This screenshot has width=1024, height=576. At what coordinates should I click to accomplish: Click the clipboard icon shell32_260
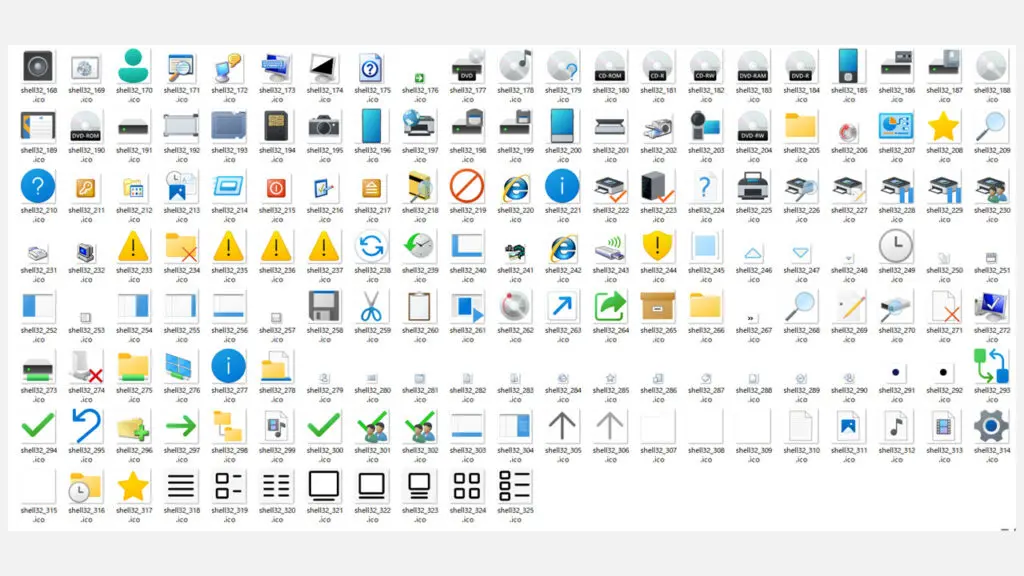pyautogui.click(x=419, y=306)
